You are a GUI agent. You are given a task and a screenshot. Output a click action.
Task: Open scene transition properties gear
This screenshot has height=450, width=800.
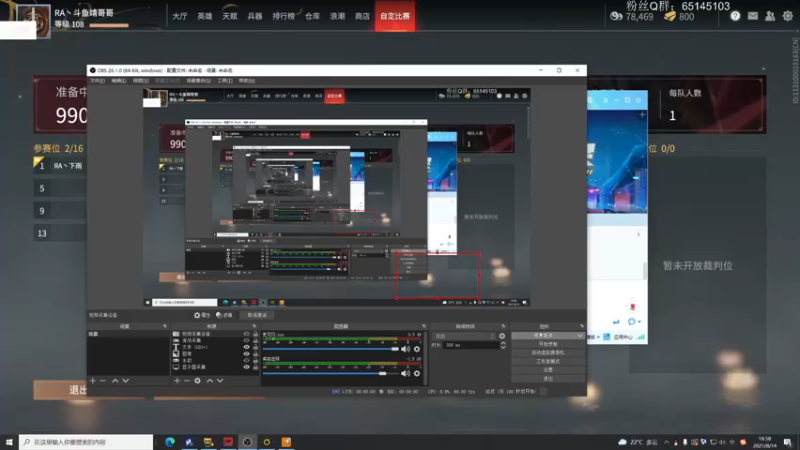tap(502, 336)
